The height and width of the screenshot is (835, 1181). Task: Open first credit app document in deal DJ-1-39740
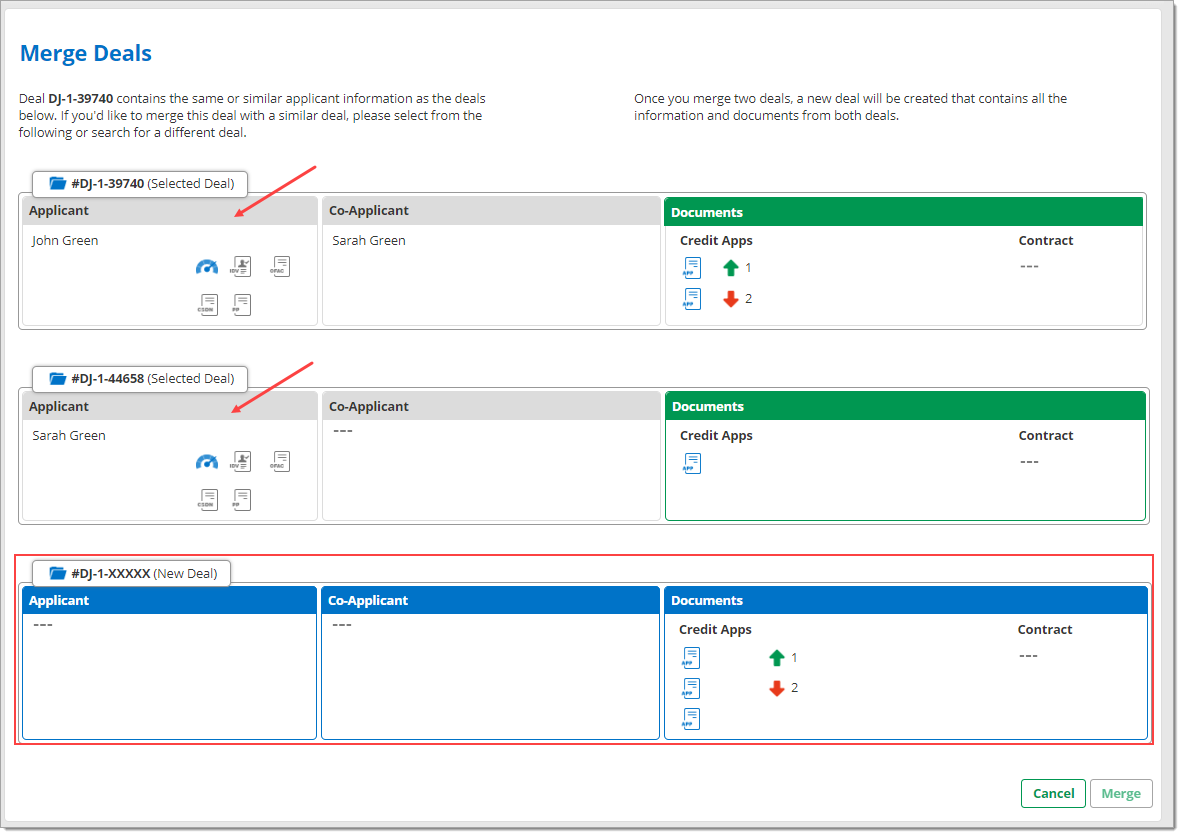[691, 267]
